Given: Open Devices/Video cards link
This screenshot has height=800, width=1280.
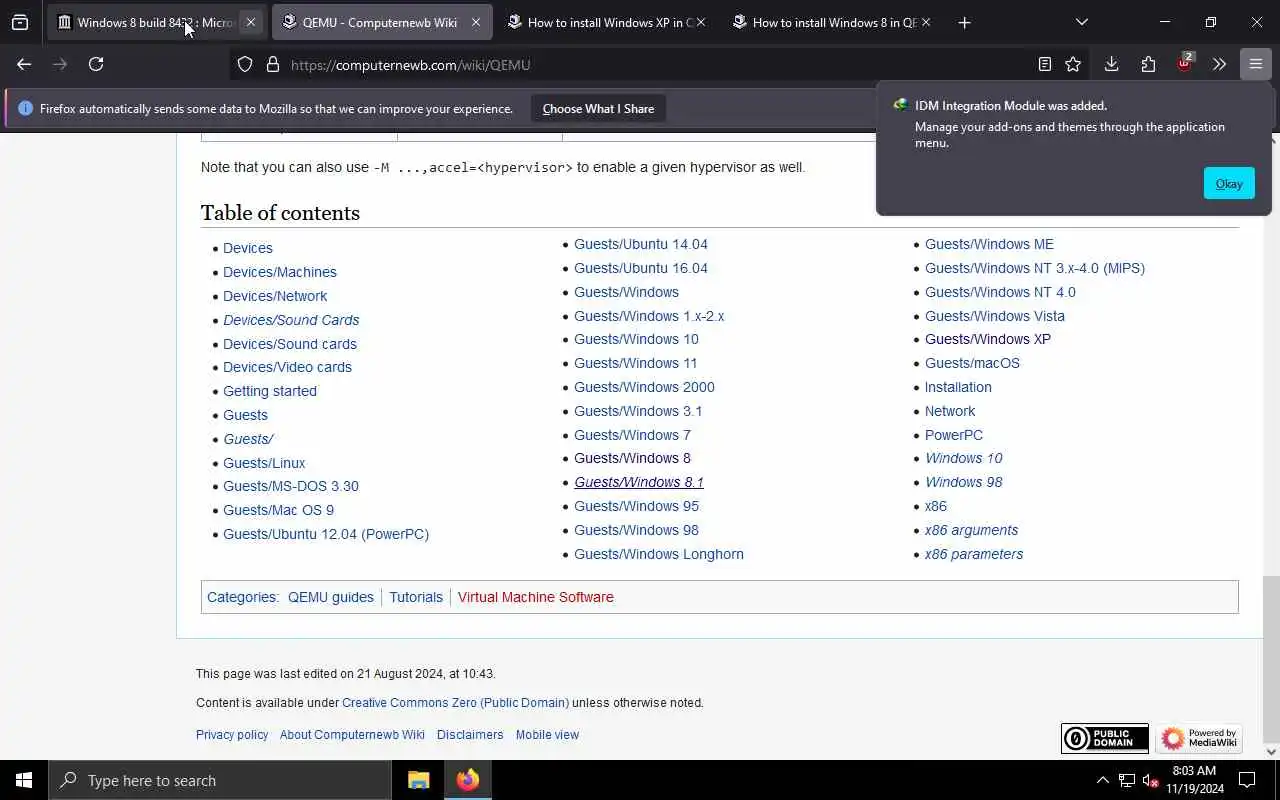Looking at the screenshot, I should click(x=287, y=367).
